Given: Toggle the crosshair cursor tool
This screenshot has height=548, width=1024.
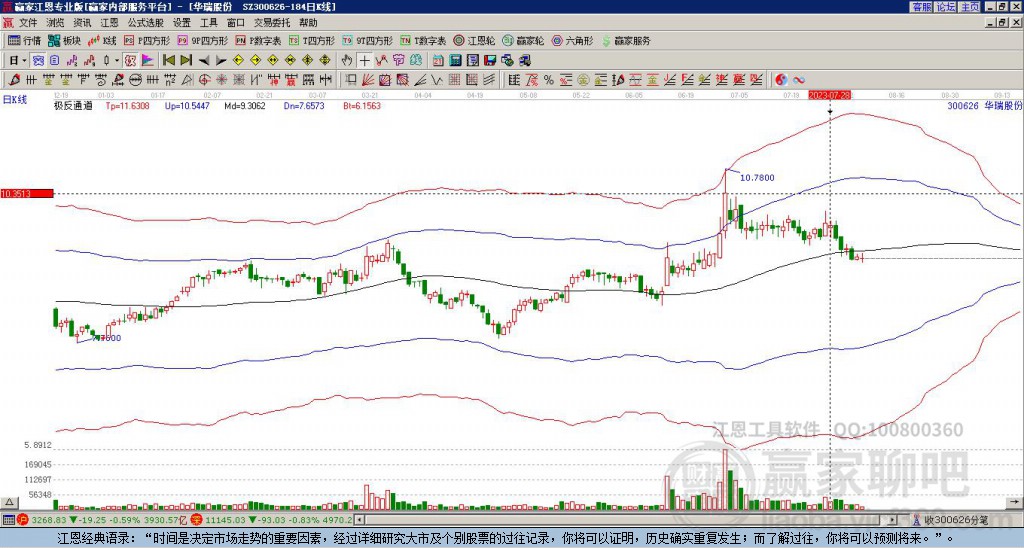Looking at the screenshot, I should (x=364, y=61).
